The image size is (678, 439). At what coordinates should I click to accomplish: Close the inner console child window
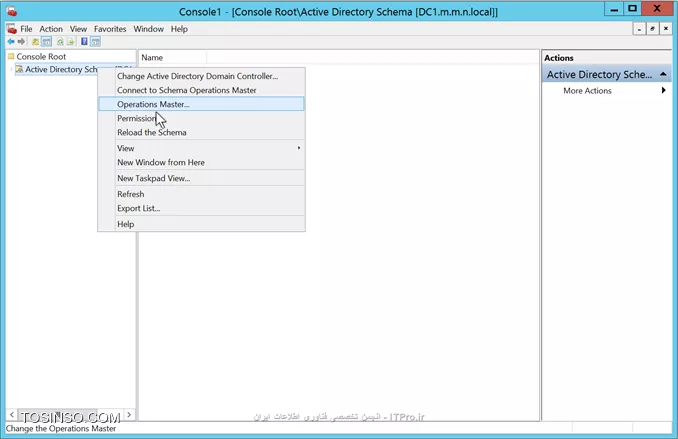pyautogui.click(x=666, y=29)
